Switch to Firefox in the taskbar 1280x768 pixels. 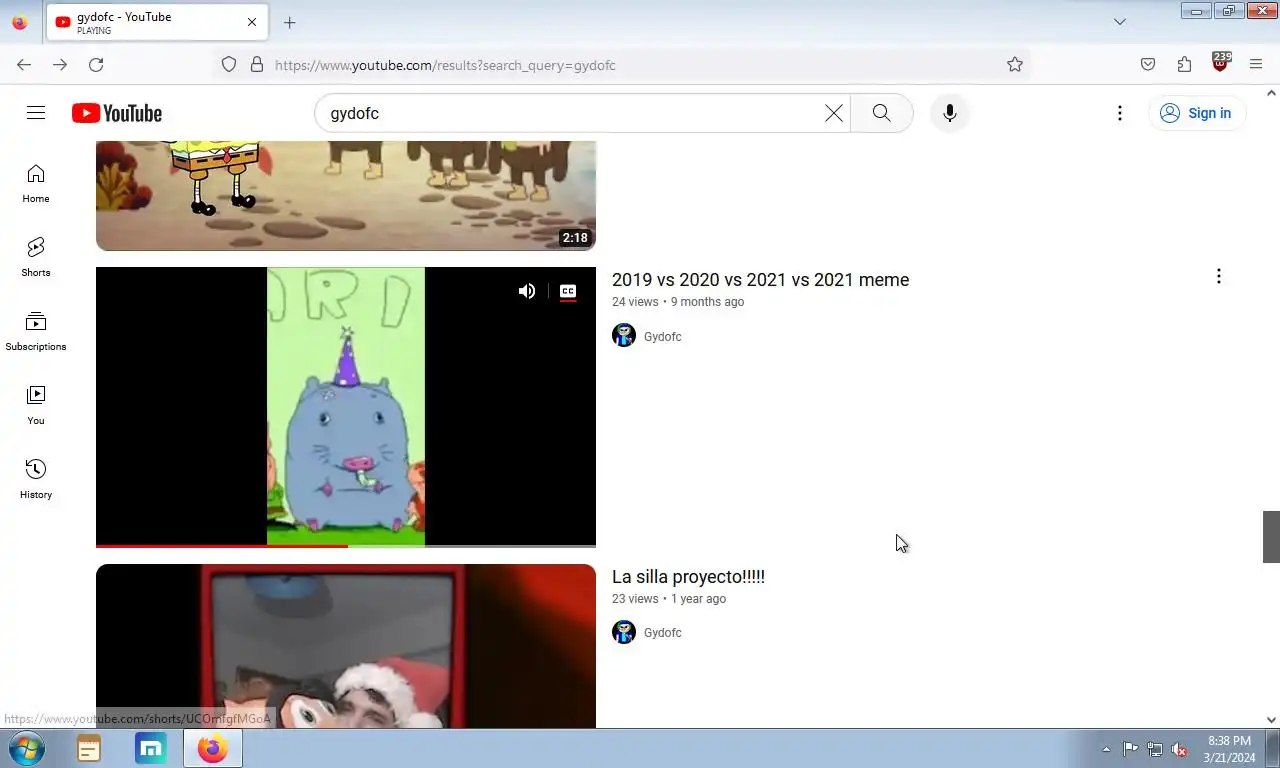coord(213,749)
